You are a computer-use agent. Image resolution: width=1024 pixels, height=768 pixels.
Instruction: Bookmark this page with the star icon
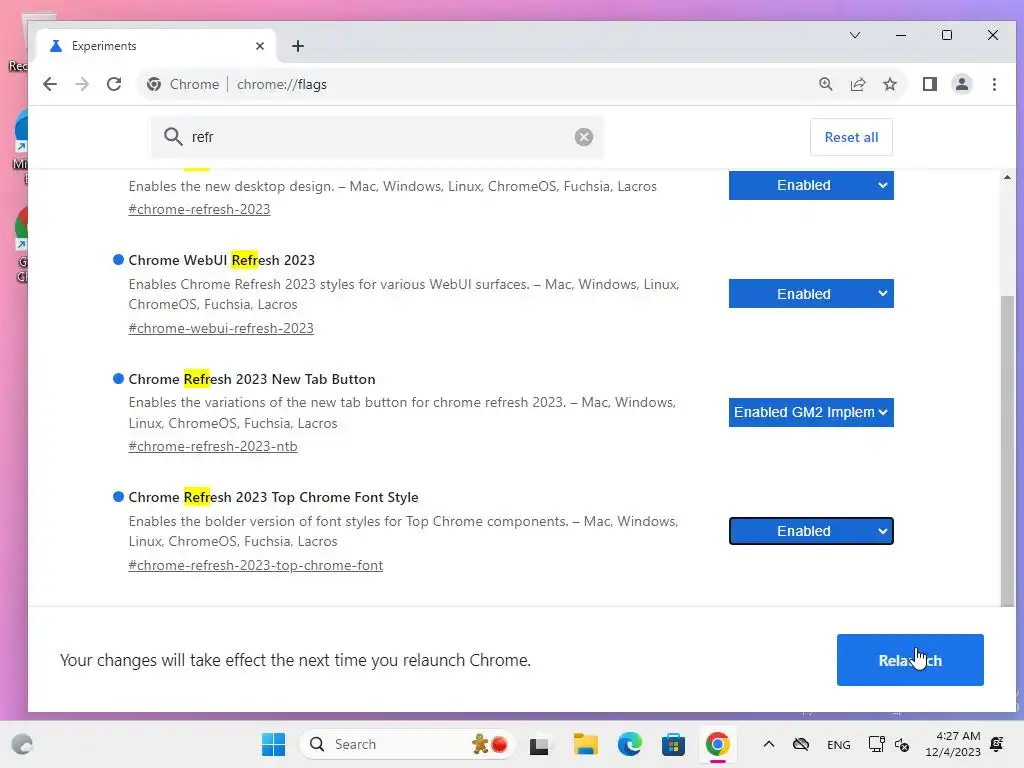pyautogui.click(x=889, y=84)
